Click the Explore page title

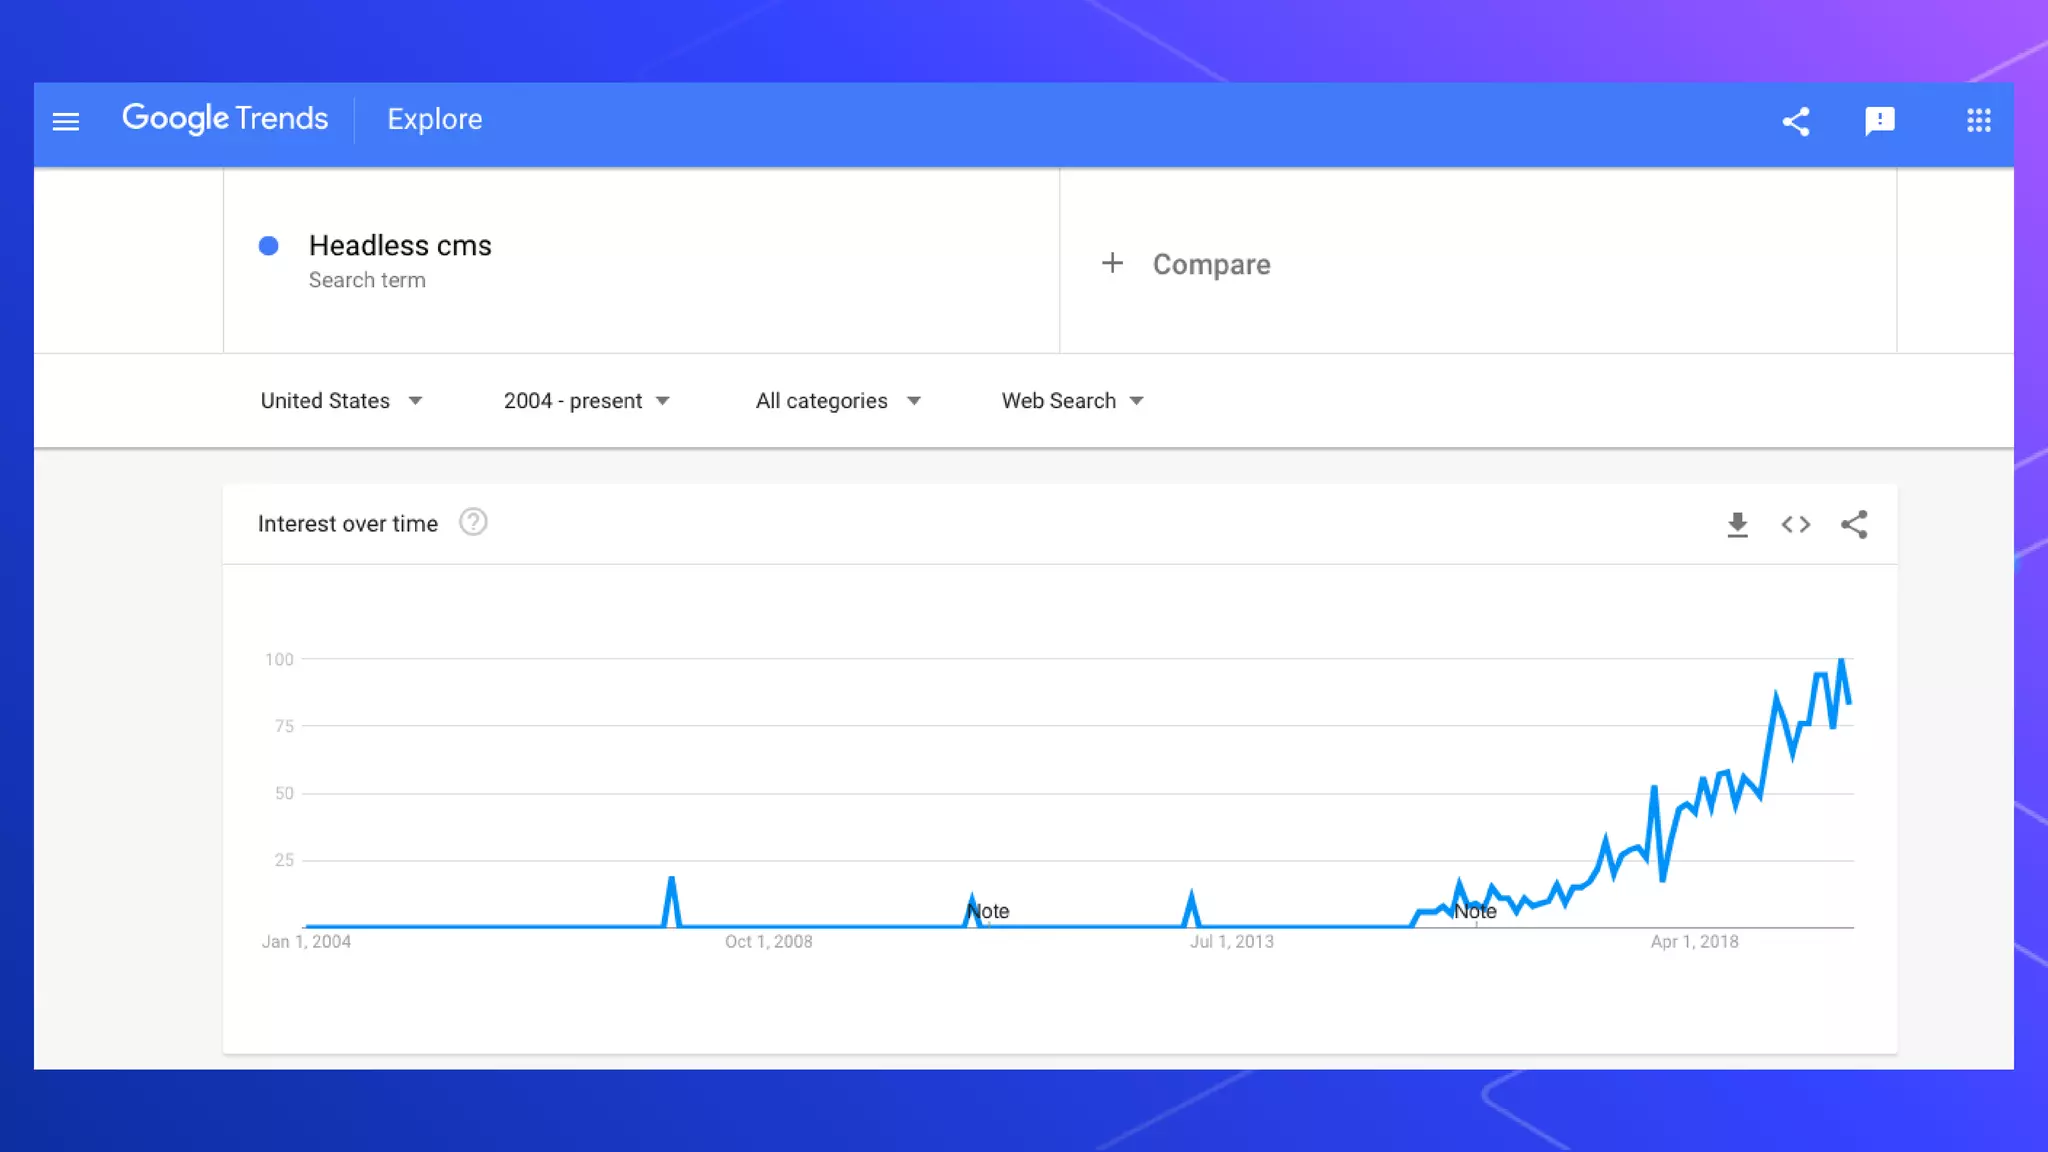434,119
